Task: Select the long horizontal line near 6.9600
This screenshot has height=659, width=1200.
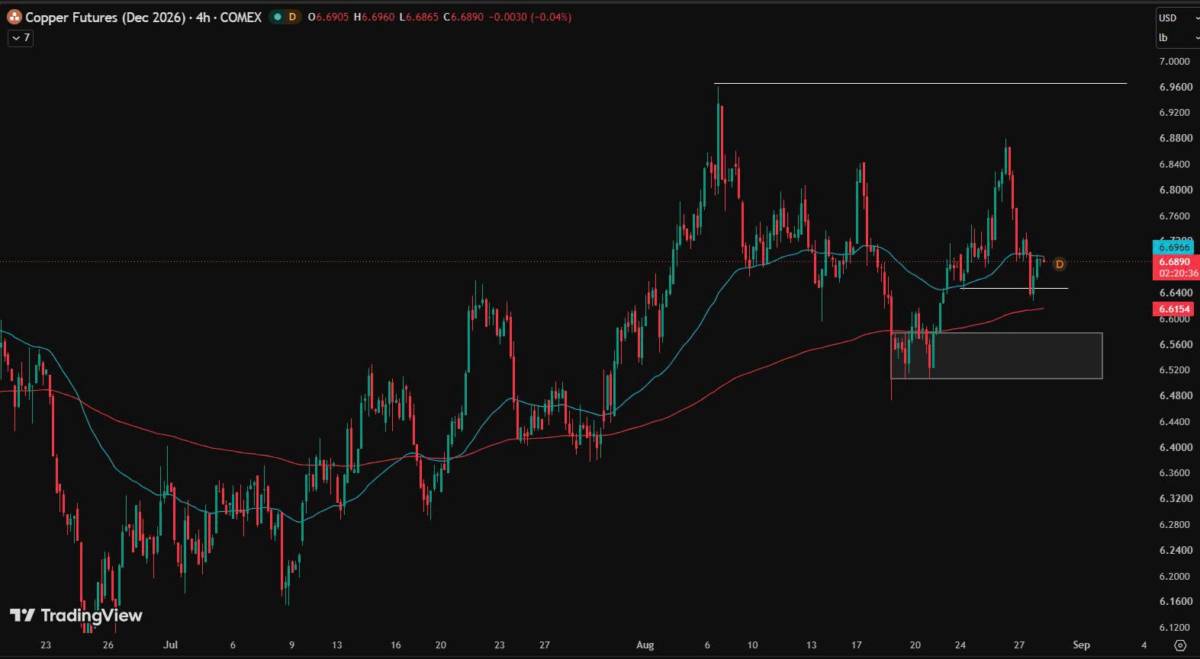Action: point(921,83)
